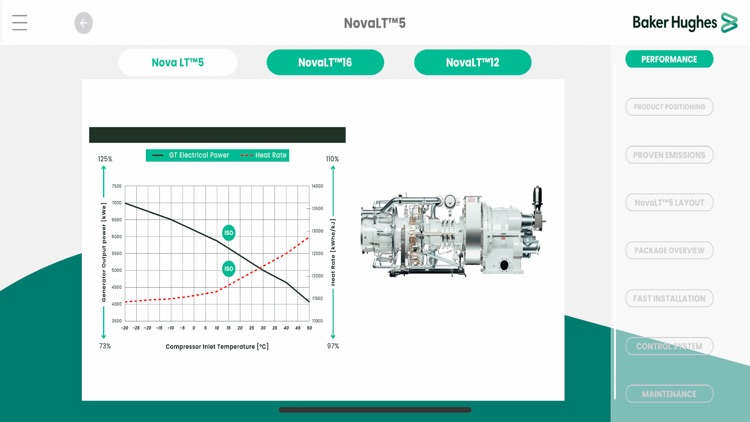The width and height of the screenshot is (750, 422).
Task: Open Fast Installation section
Action: pos(669,298)
